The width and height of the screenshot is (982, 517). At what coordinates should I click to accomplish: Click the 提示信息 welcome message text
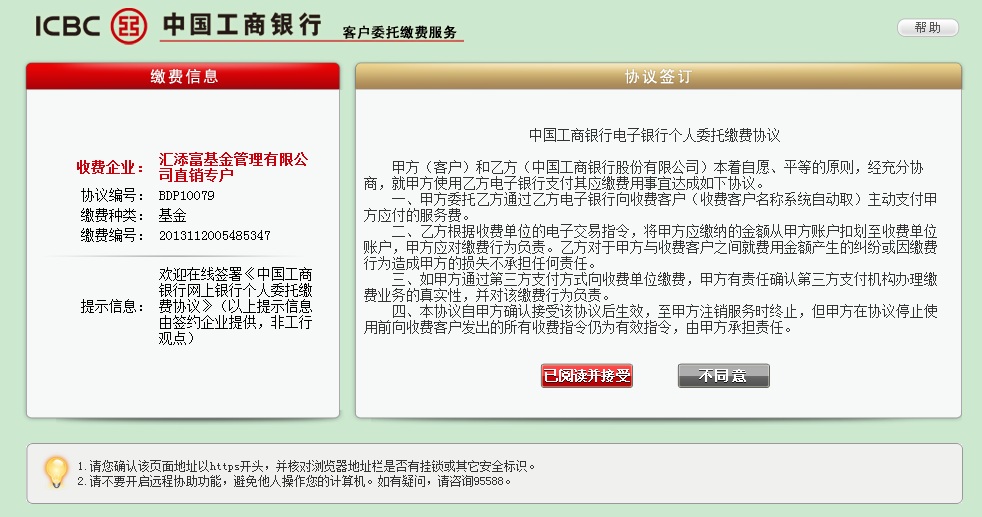coord(235,305)
